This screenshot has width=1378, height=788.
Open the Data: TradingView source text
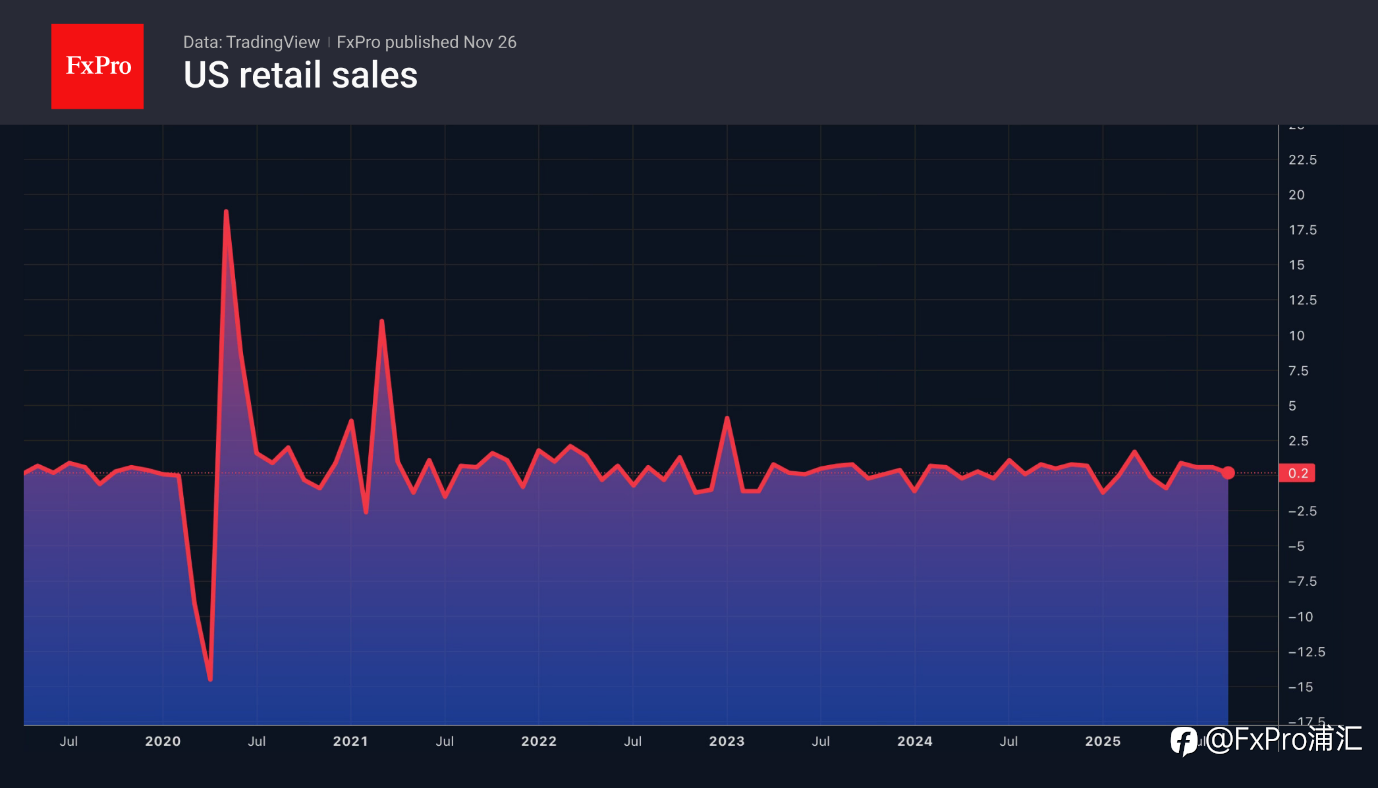251,42
